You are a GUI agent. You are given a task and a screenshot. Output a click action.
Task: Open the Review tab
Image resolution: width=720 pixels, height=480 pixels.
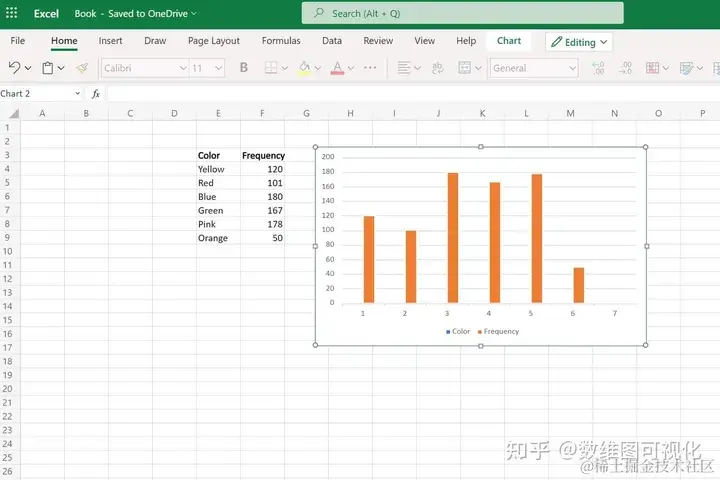pos(378,40)
